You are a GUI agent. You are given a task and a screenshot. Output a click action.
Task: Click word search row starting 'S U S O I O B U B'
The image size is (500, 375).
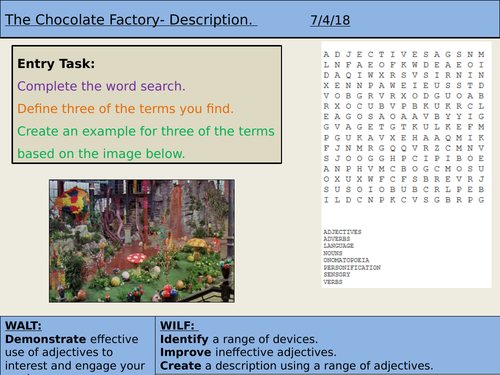click(404, 189)
